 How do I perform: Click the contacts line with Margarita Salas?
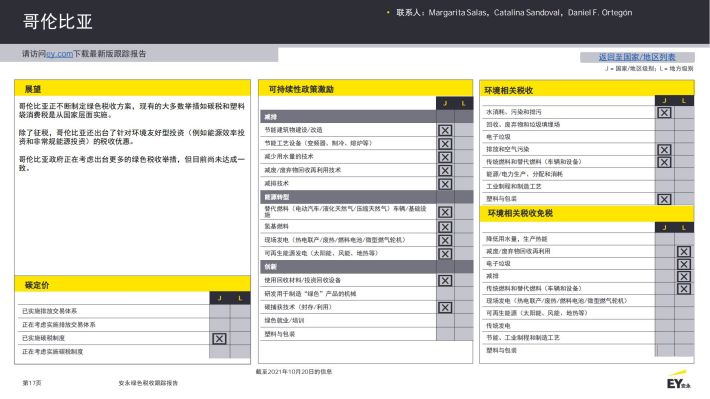click(514, 13)
